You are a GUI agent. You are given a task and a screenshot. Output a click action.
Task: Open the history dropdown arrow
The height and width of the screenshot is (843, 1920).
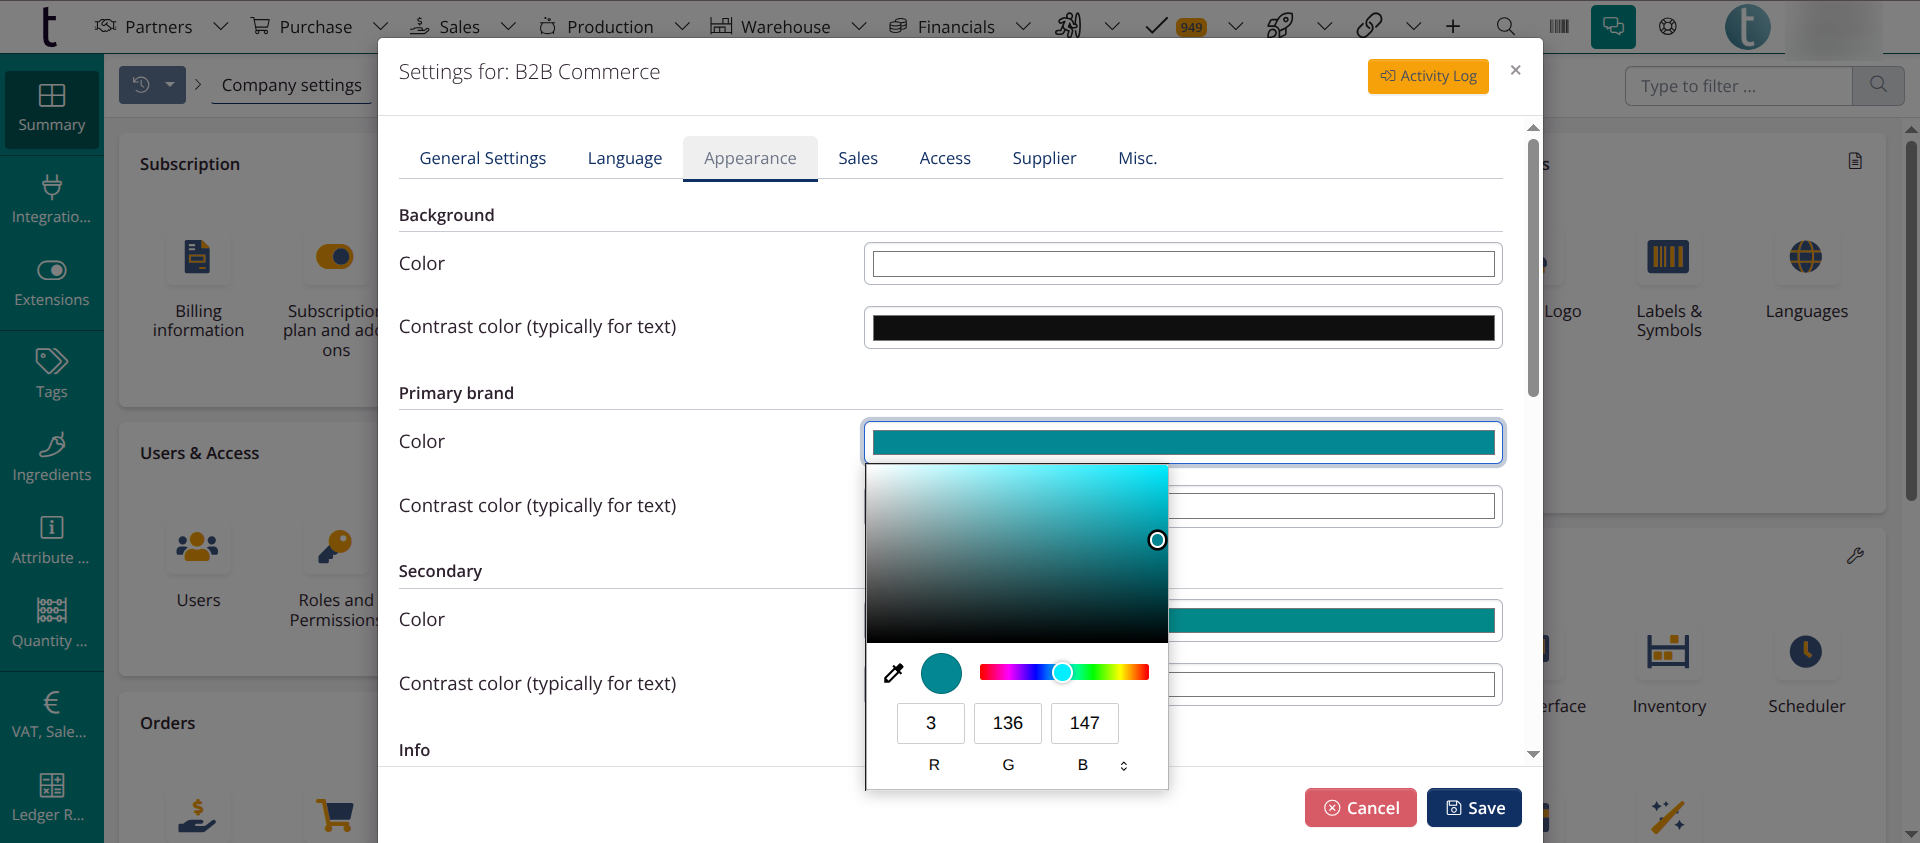(x=170, y=85)
